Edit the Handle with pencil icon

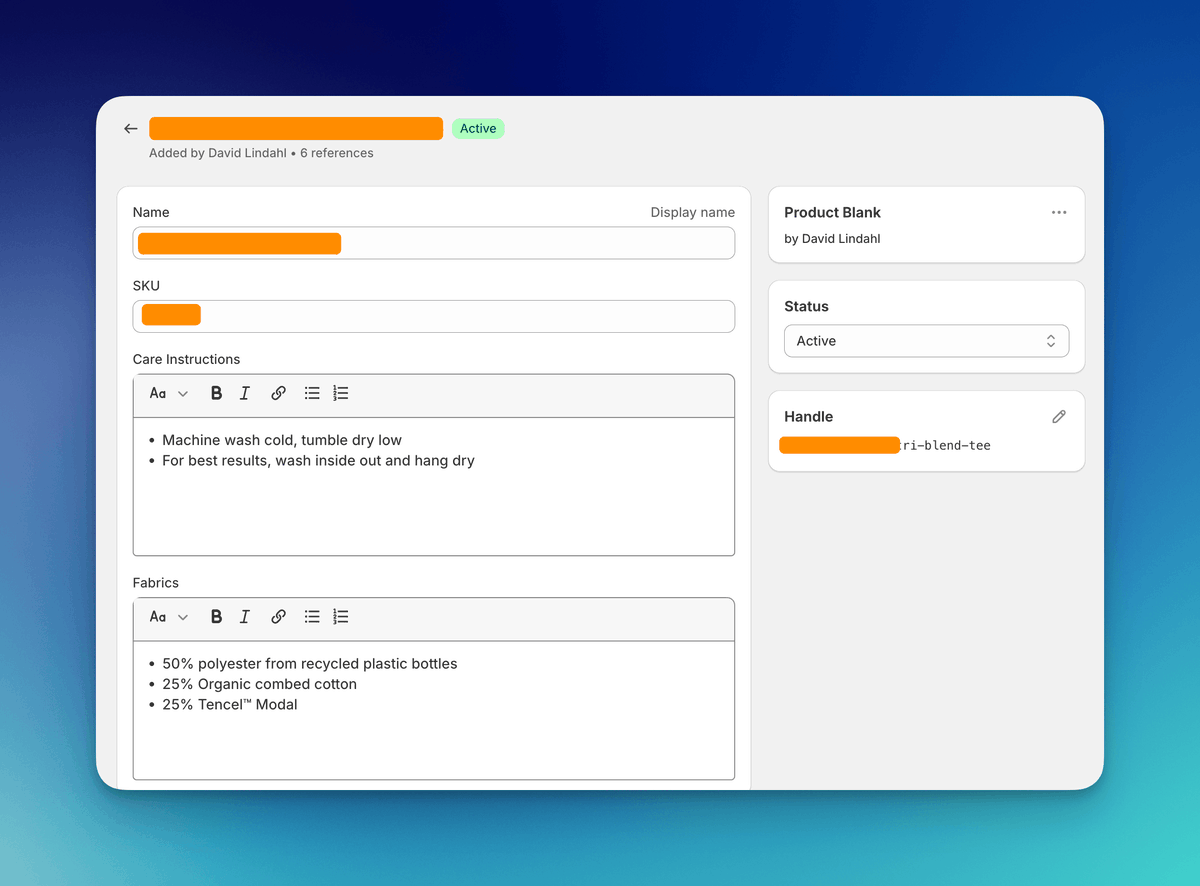click(x=1059, y=417)
